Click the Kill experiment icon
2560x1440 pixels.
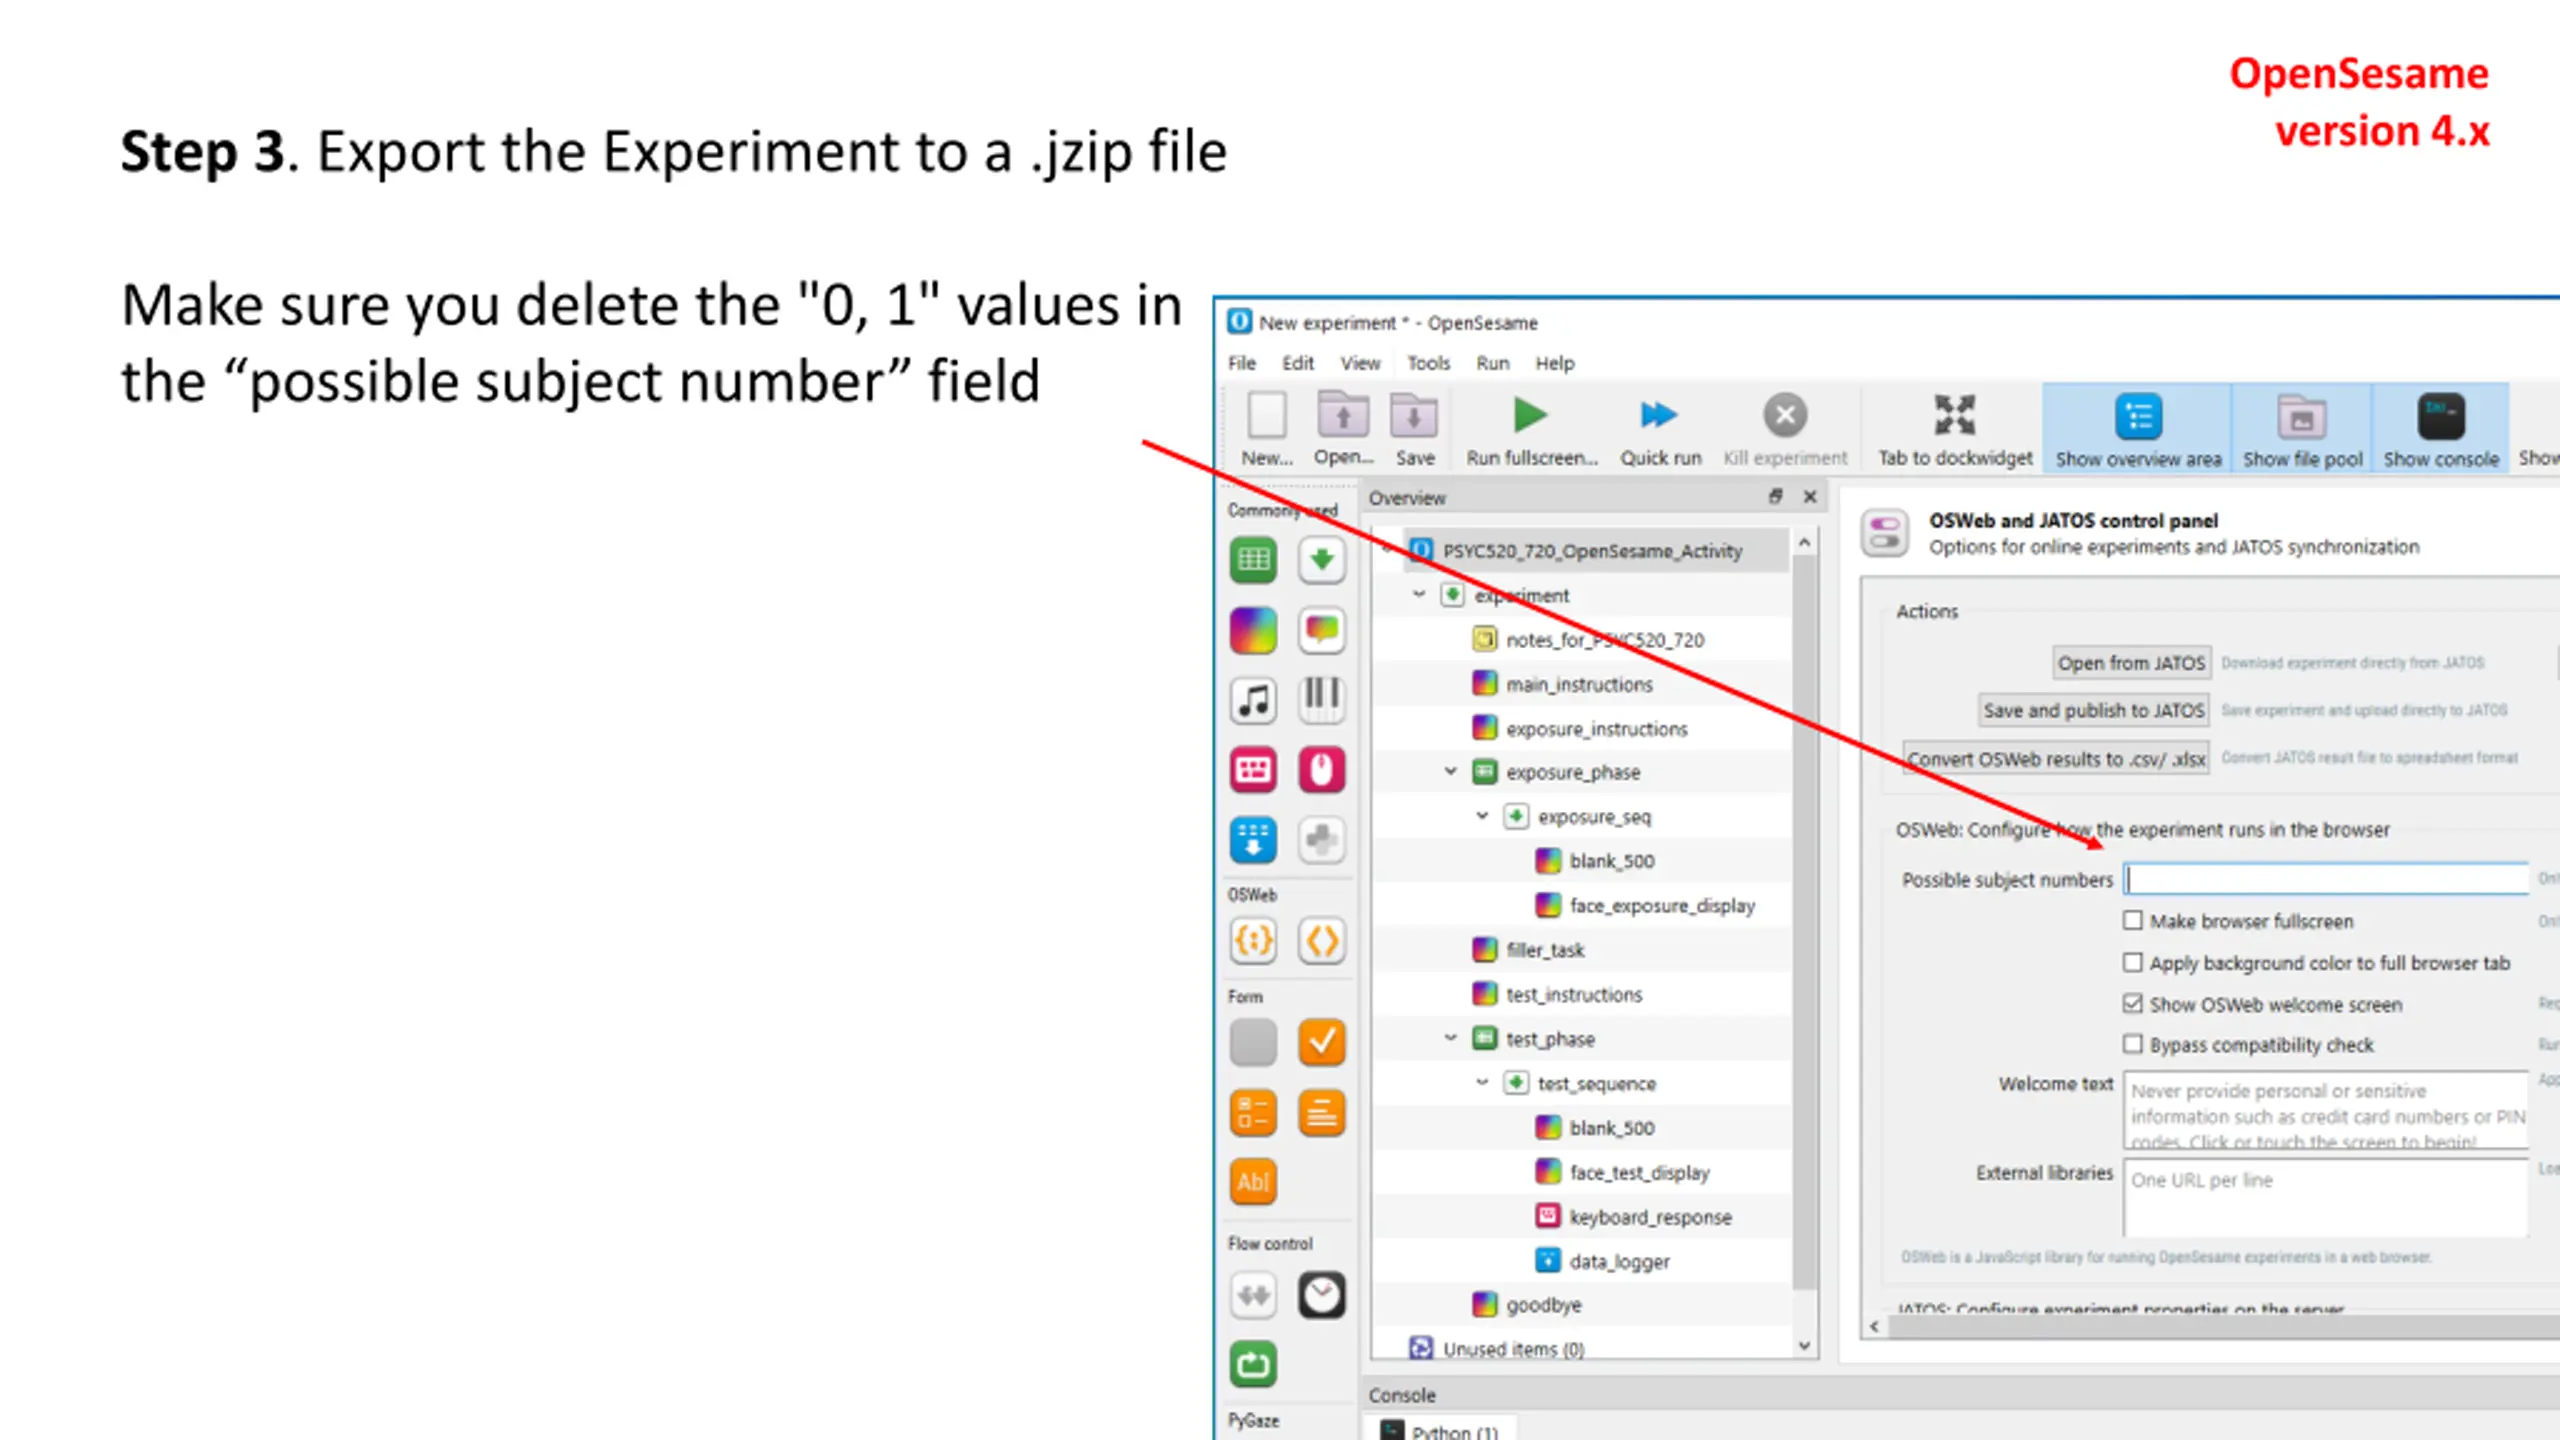pyautogui.click(x=1785, y=415)
